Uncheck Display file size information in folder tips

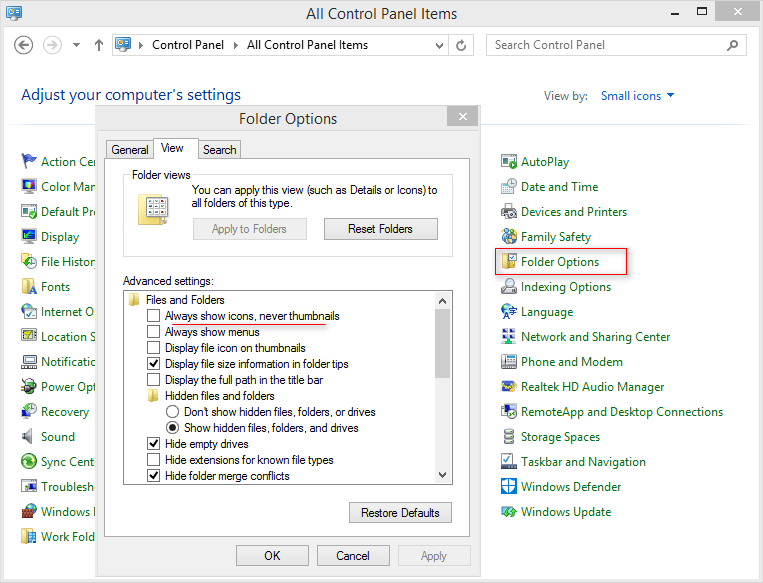pos(153,364)
